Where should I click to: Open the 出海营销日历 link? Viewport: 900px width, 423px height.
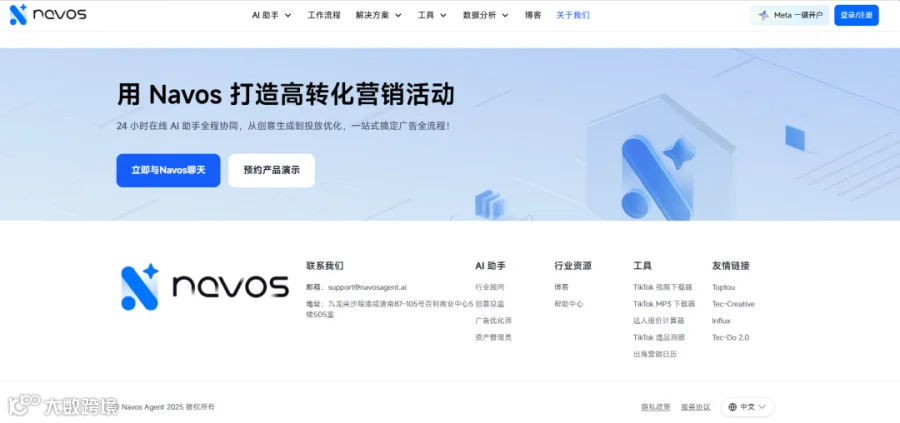[655, 354]
